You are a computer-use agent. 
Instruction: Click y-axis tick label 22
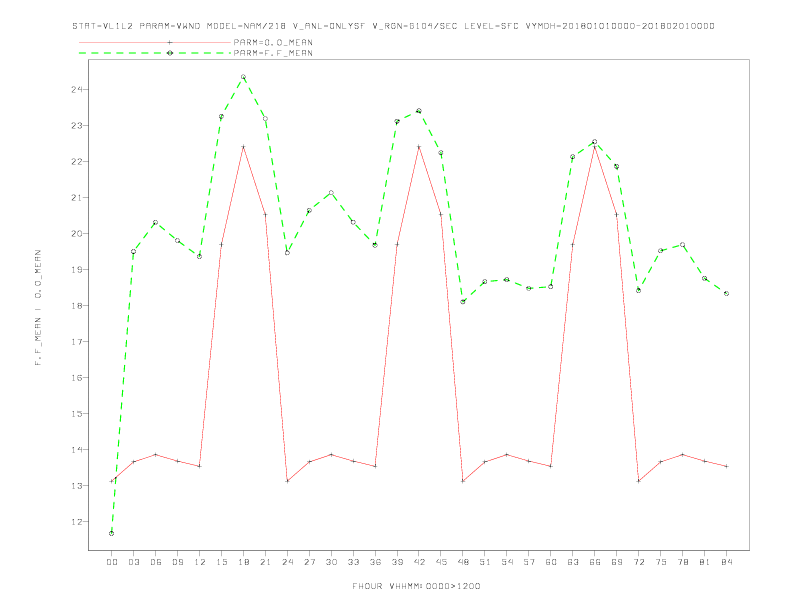click(77, 162)
